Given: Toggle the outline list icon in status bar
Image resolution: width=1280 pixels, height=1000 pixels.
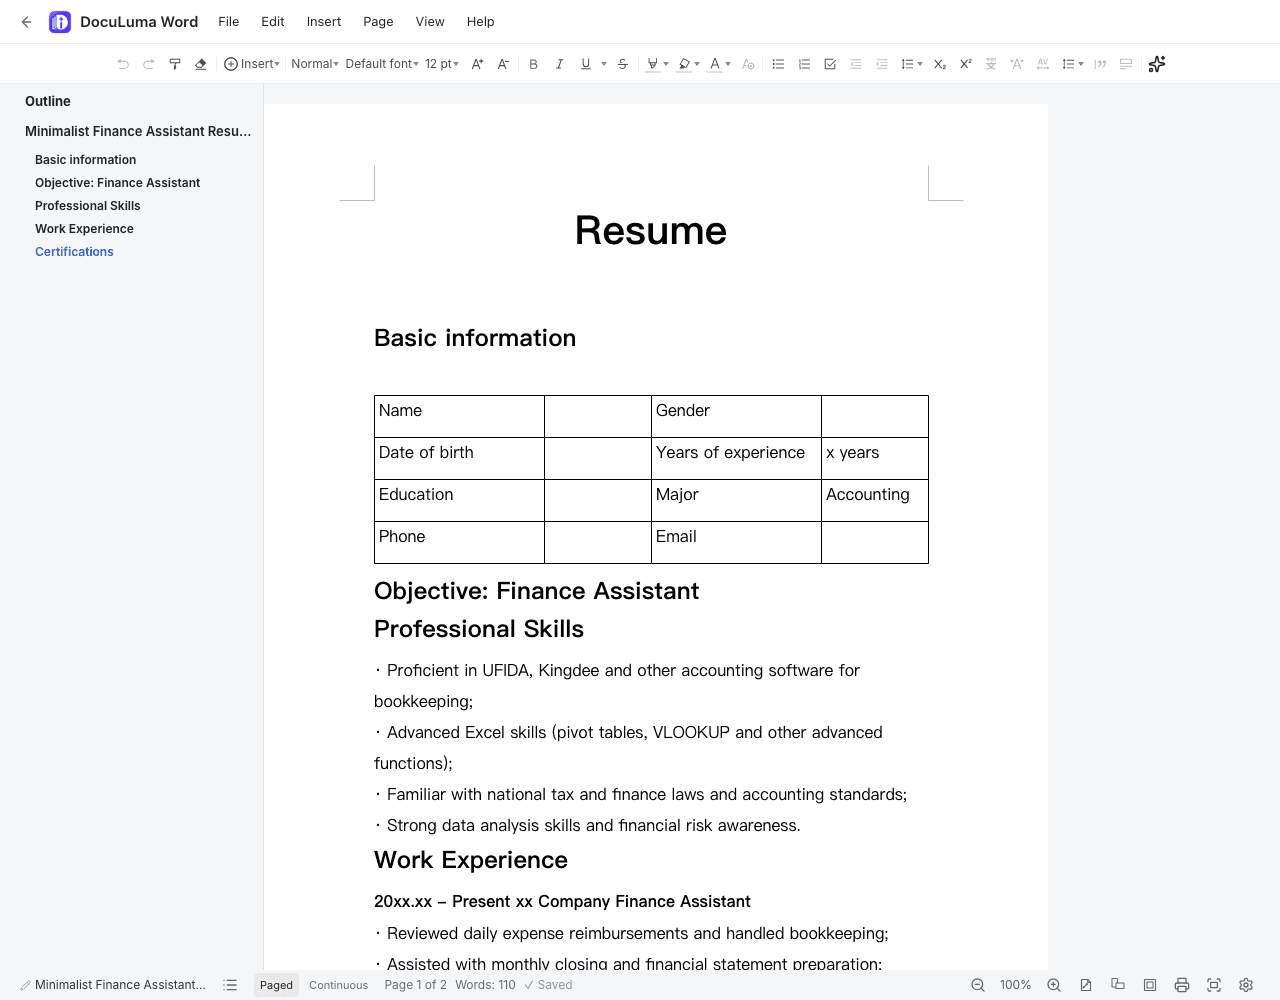Looking at the screenshot, I should tap(230, 985).
